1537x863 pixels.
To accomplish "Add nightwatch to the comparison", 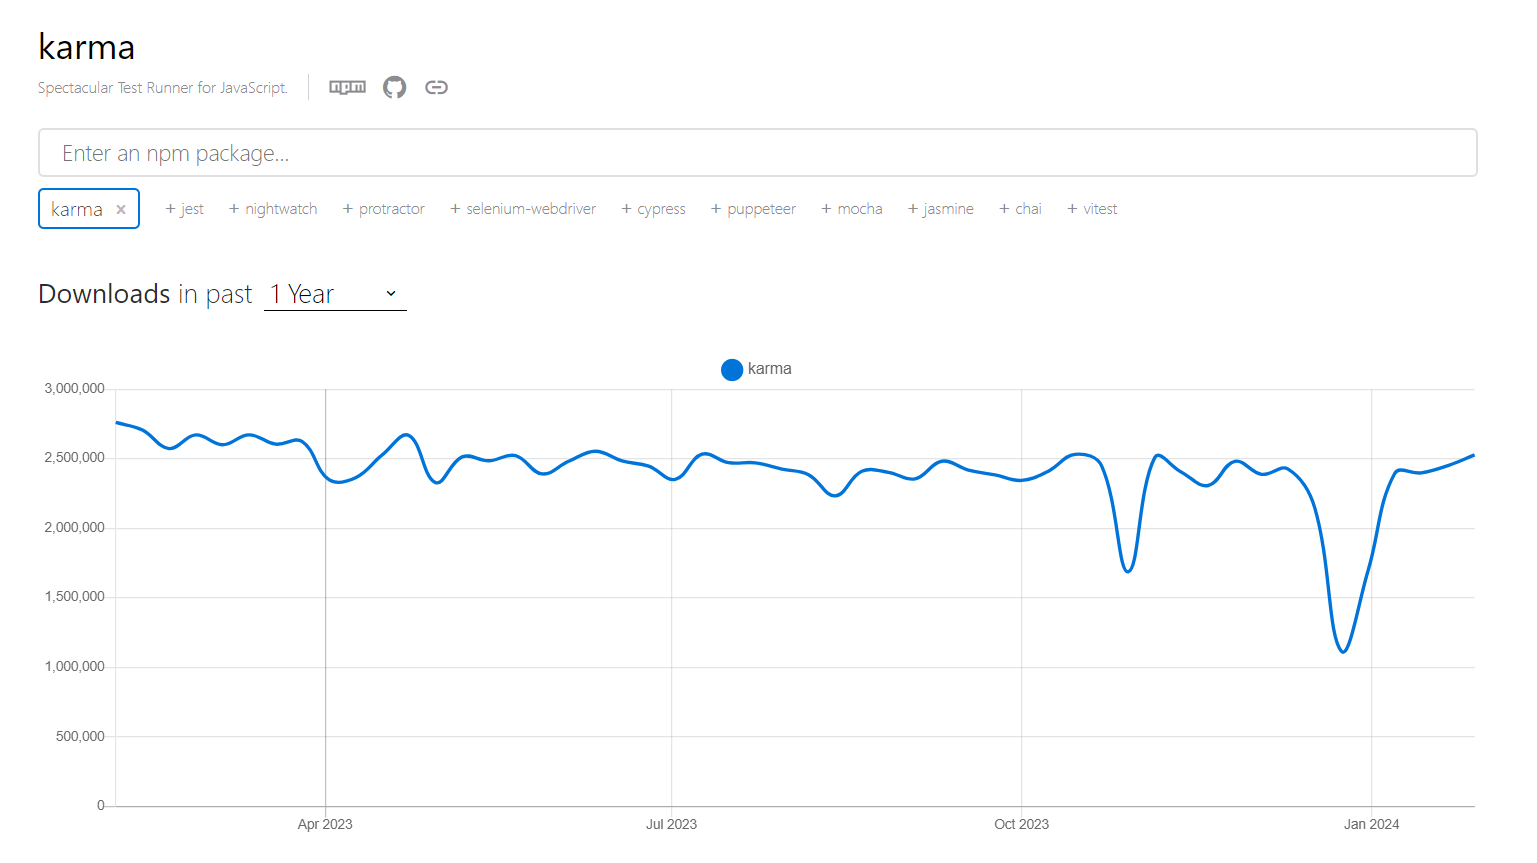I will tap(273, 208).
